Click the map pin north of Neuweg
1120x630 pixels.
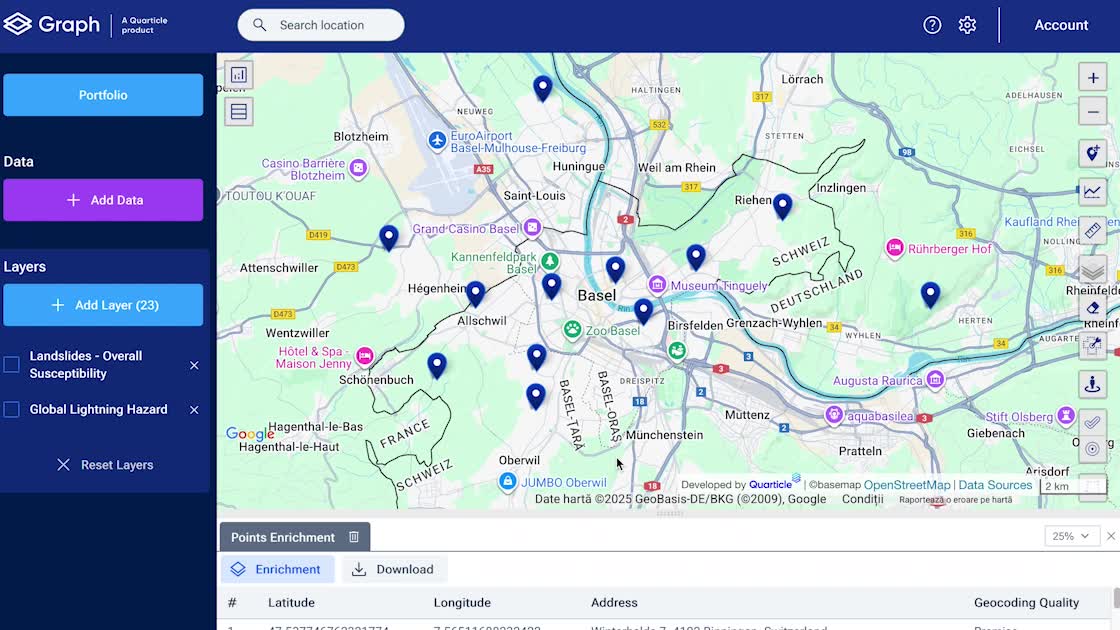(543, 88)
